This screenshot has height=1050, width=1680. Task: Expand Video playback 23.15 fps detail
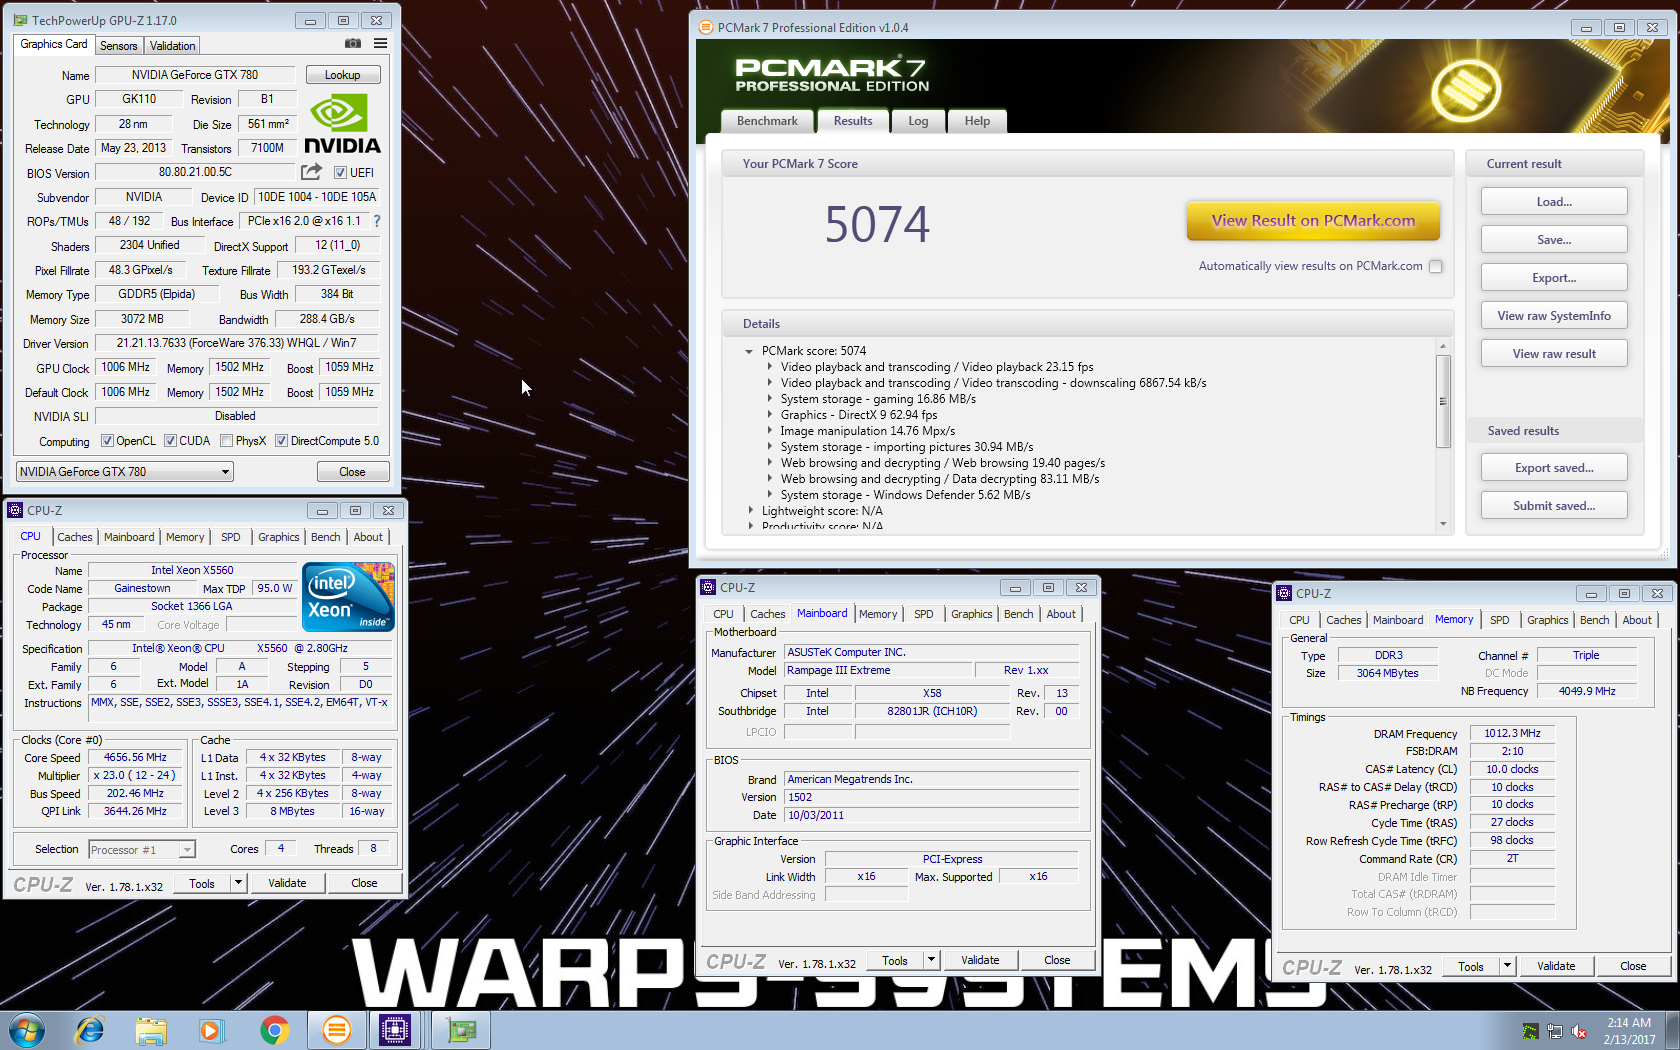tap(770, 367)
